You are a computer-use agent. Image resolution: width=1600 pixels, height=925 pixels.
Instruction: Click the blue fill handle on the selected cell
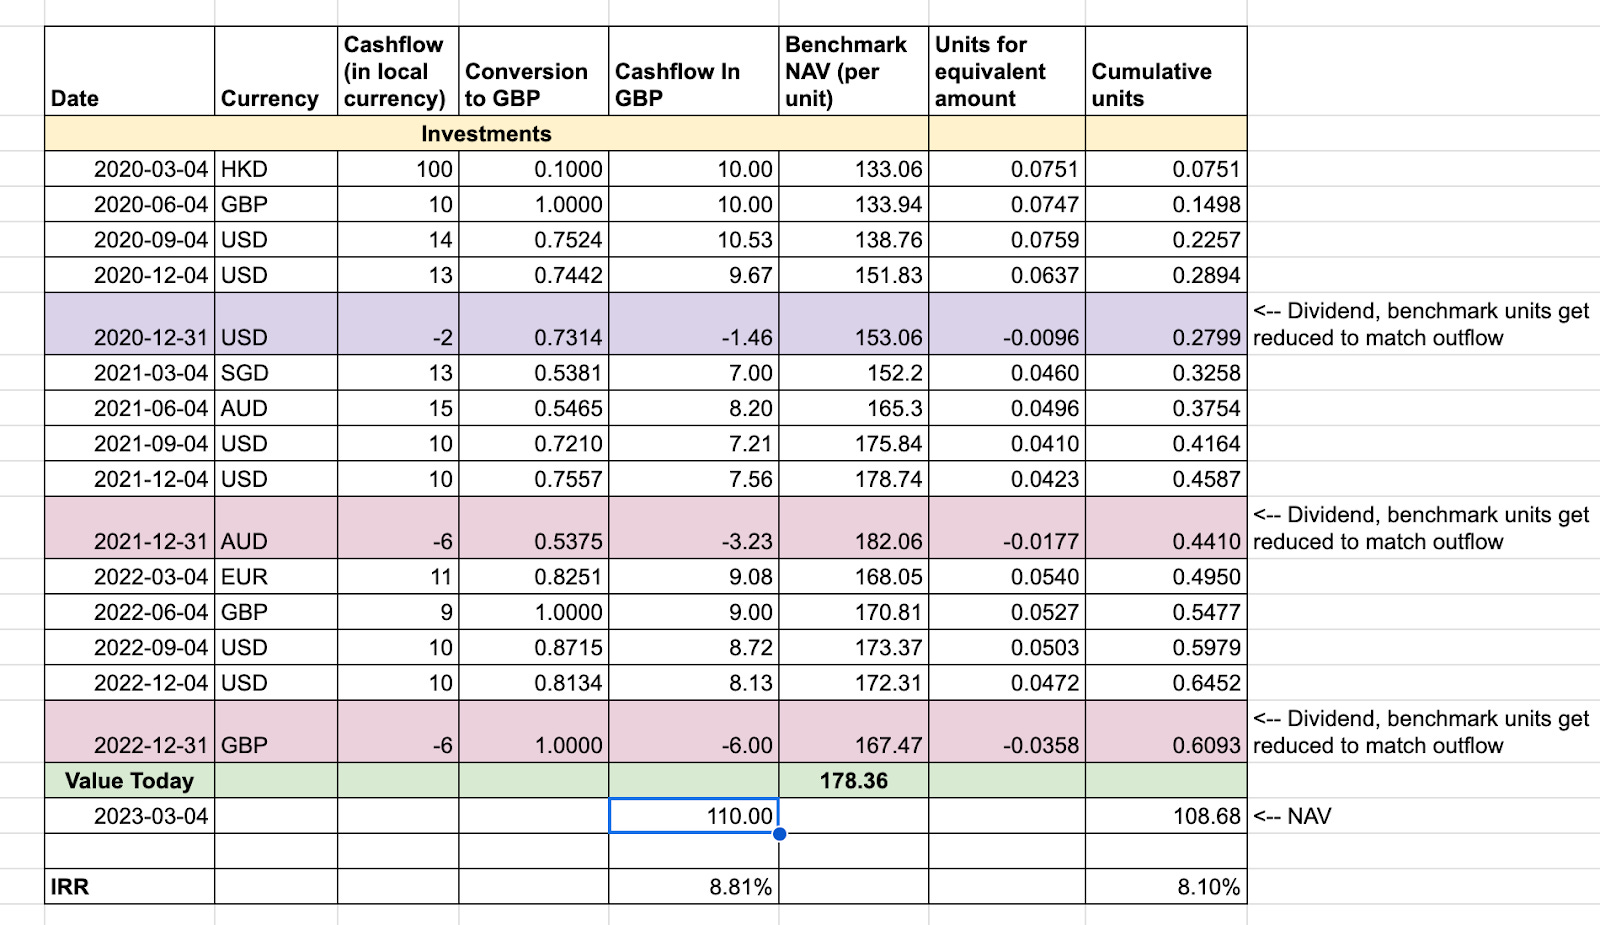(x=778, y=831)
